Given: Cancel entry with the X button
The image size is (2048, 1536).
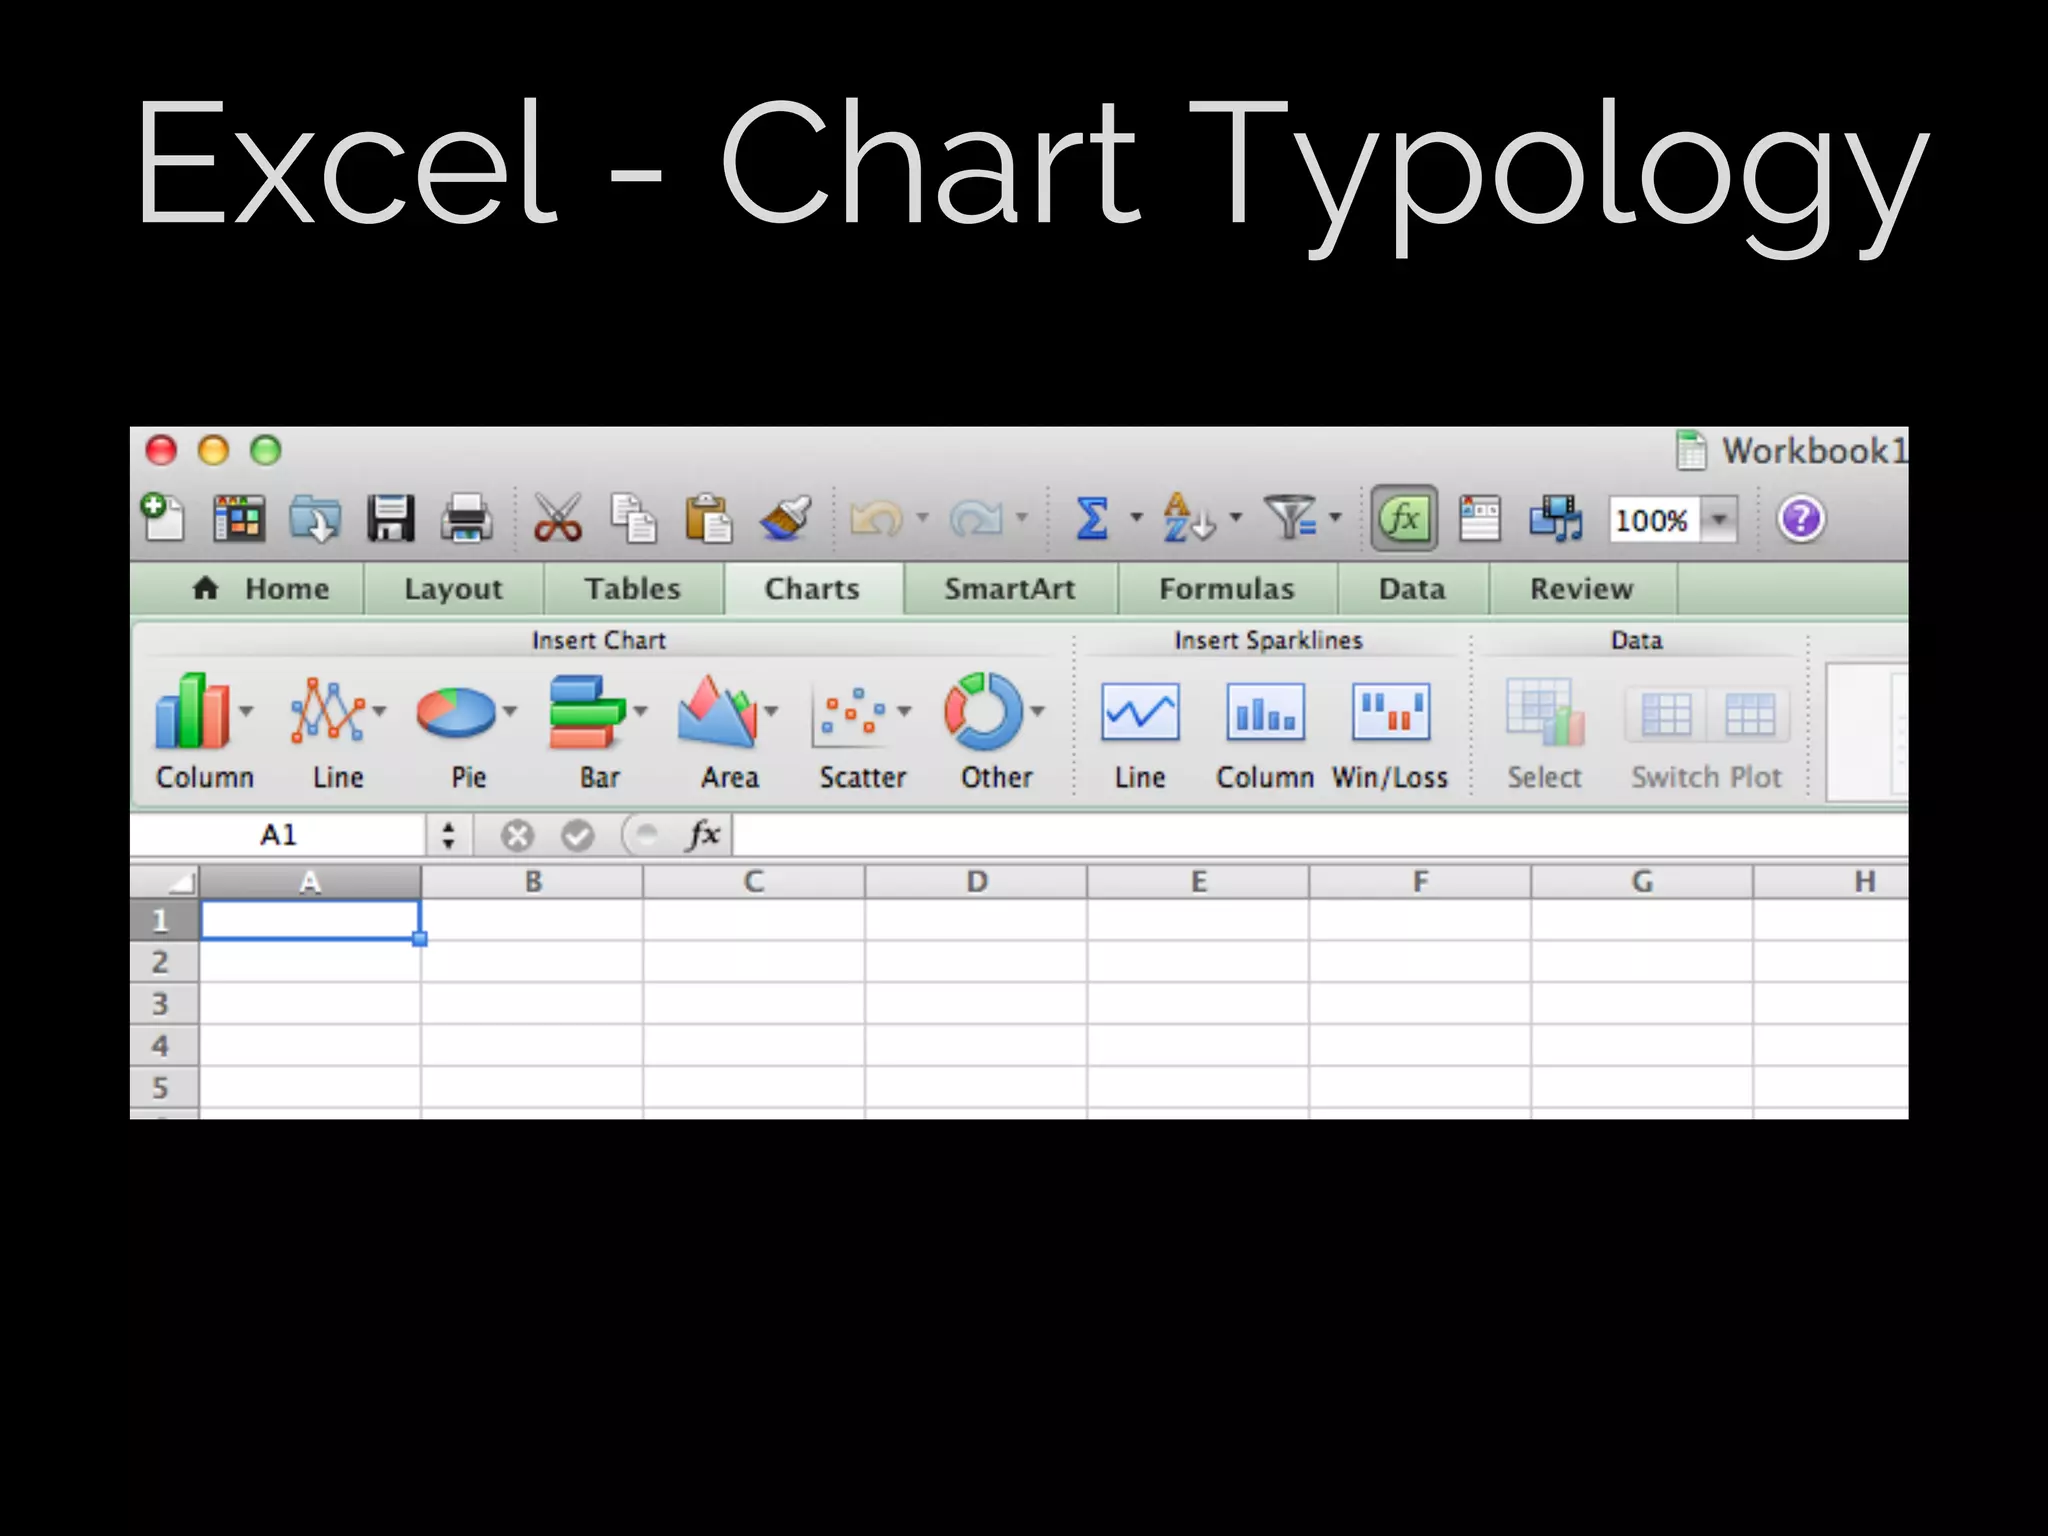Looking at the screenshot, I should (x=517, y=835).
